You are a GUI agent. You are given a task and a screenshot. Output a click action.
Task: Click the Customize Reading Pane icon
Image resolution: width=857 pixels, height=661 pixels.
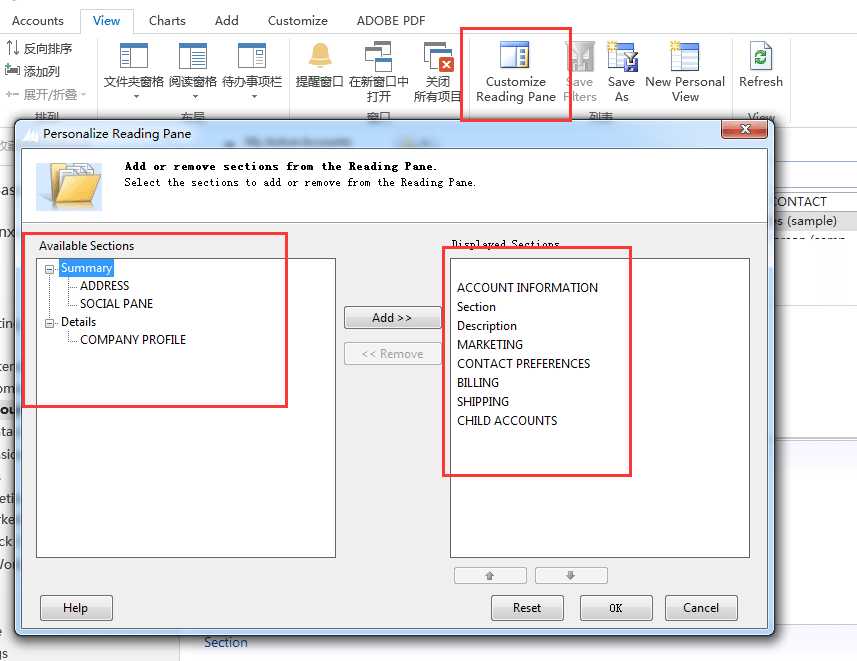click(x=514, y=55)
